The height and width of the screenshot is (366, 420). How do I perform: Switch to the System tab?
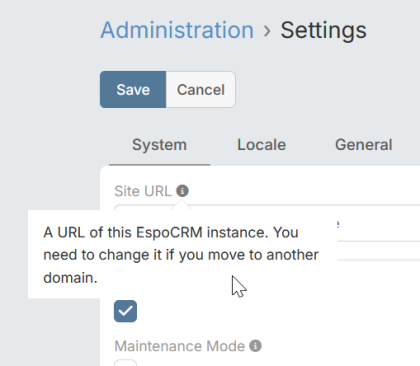[159, 145]
